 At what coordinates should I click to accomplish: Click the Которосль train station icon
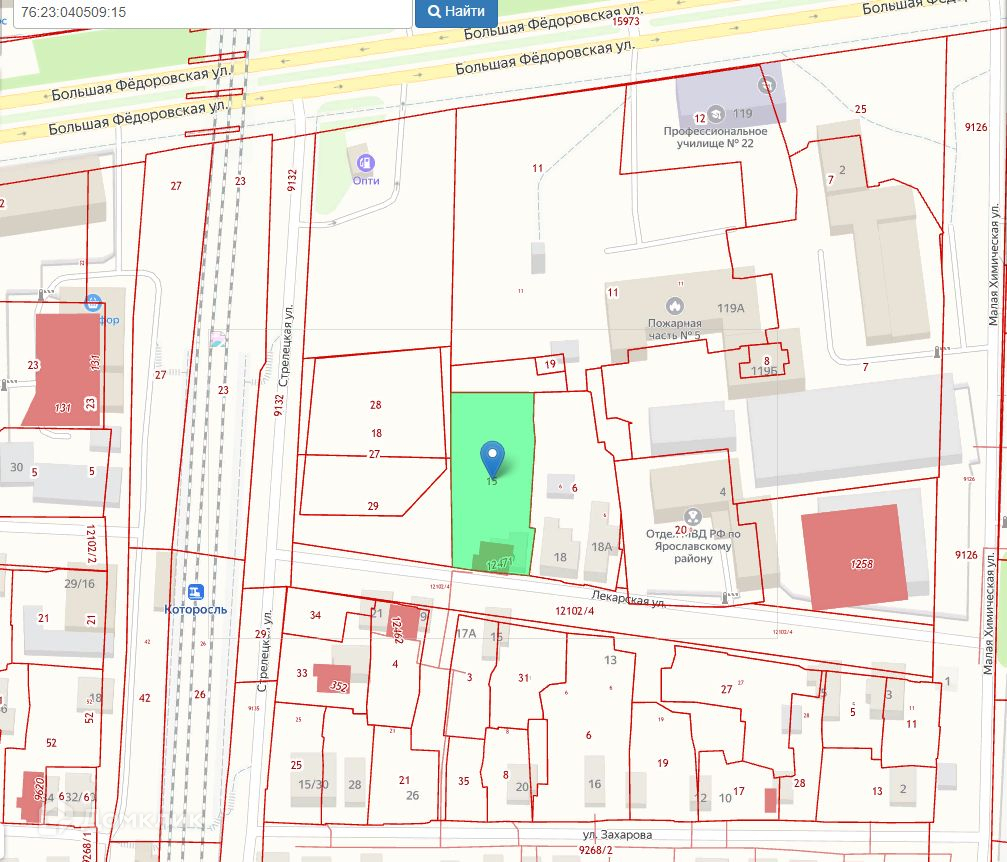(195, 592)
